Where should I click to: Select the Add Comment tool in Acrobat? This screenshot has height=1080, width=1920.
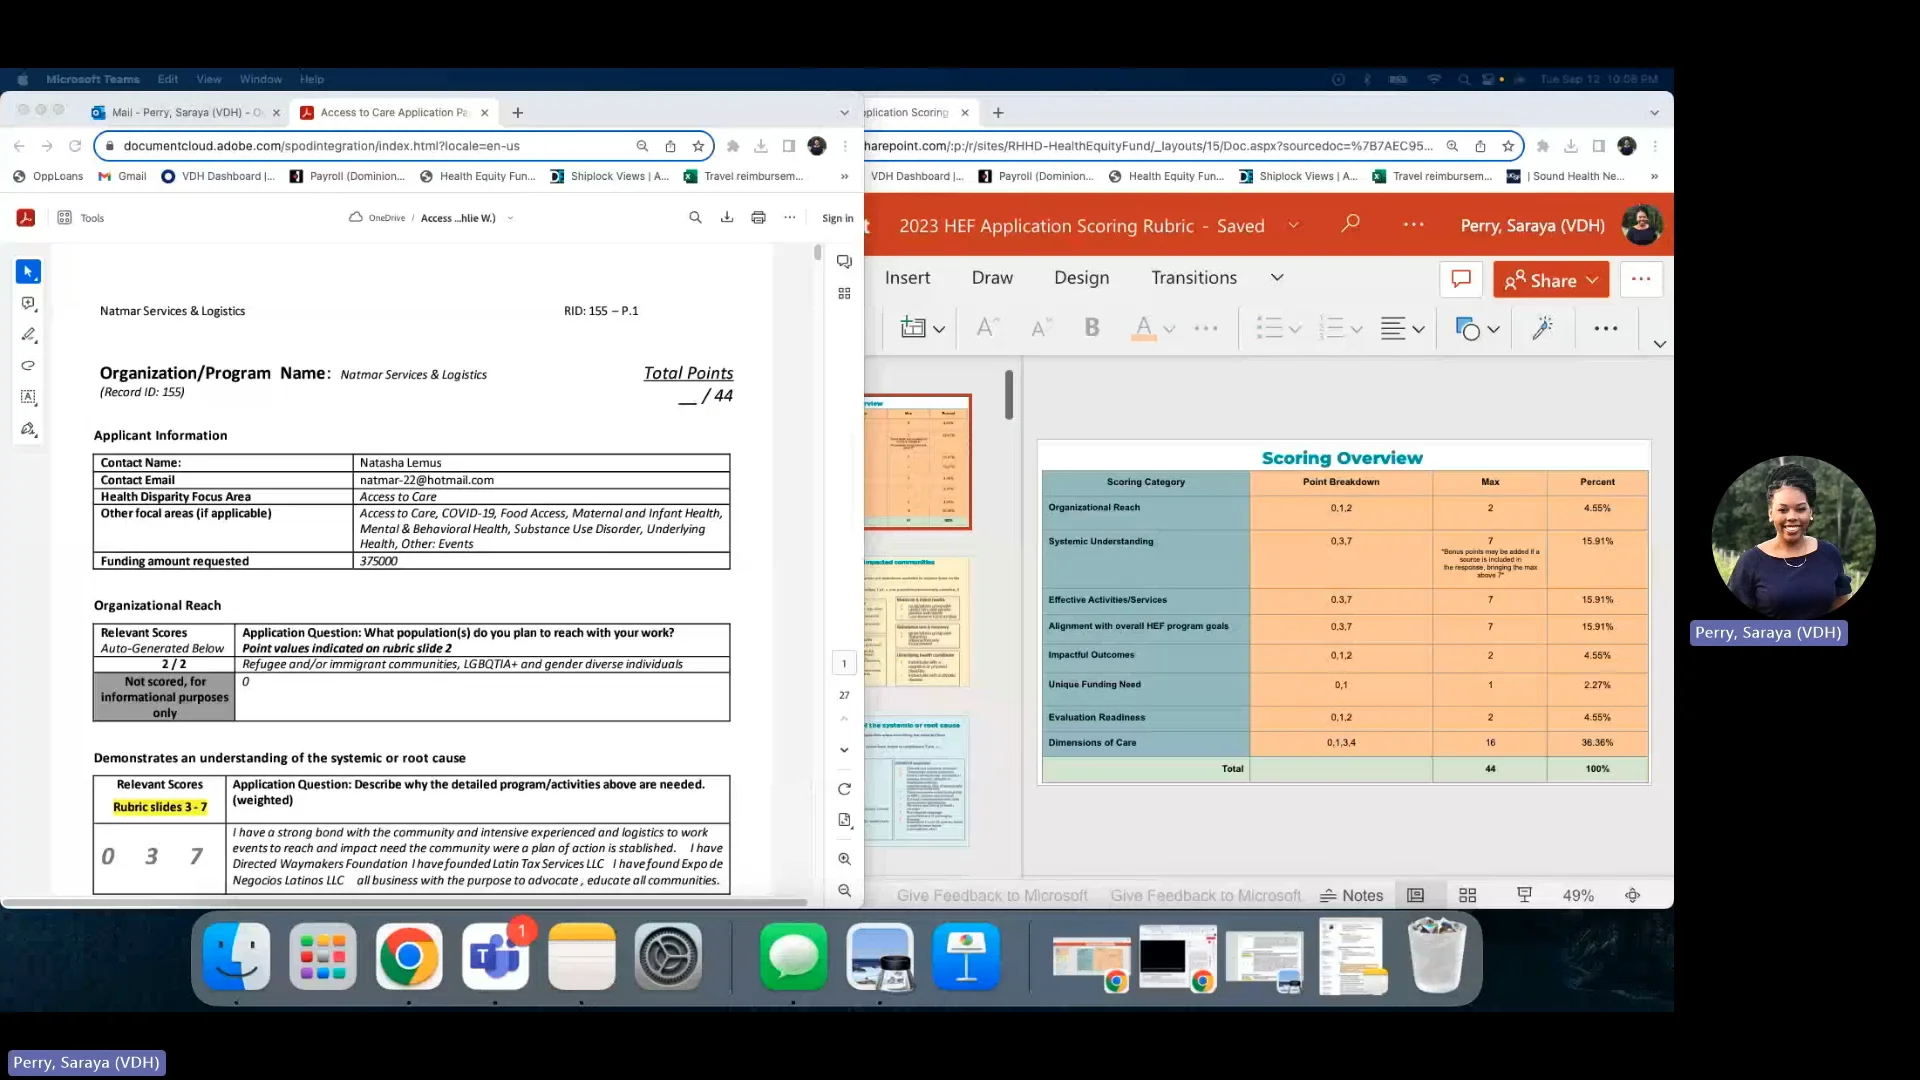click(x=28, y=304)
